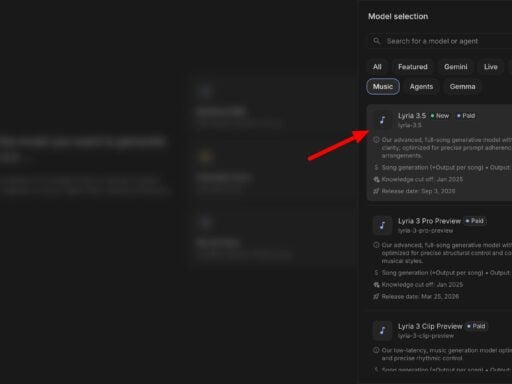Image resolution: width=512 pixels, height=384 pixels.
Task: Choose the Lyria 3.5 model title
Action: (412, 116)
